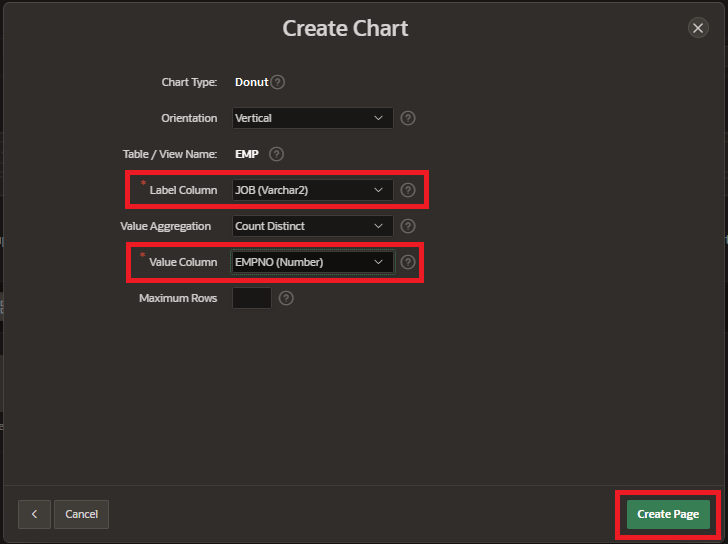This screenshot has height=544, width=728.
Task: Open help for Chart Type
Action: pyautogui.click(x=278, y=82)
